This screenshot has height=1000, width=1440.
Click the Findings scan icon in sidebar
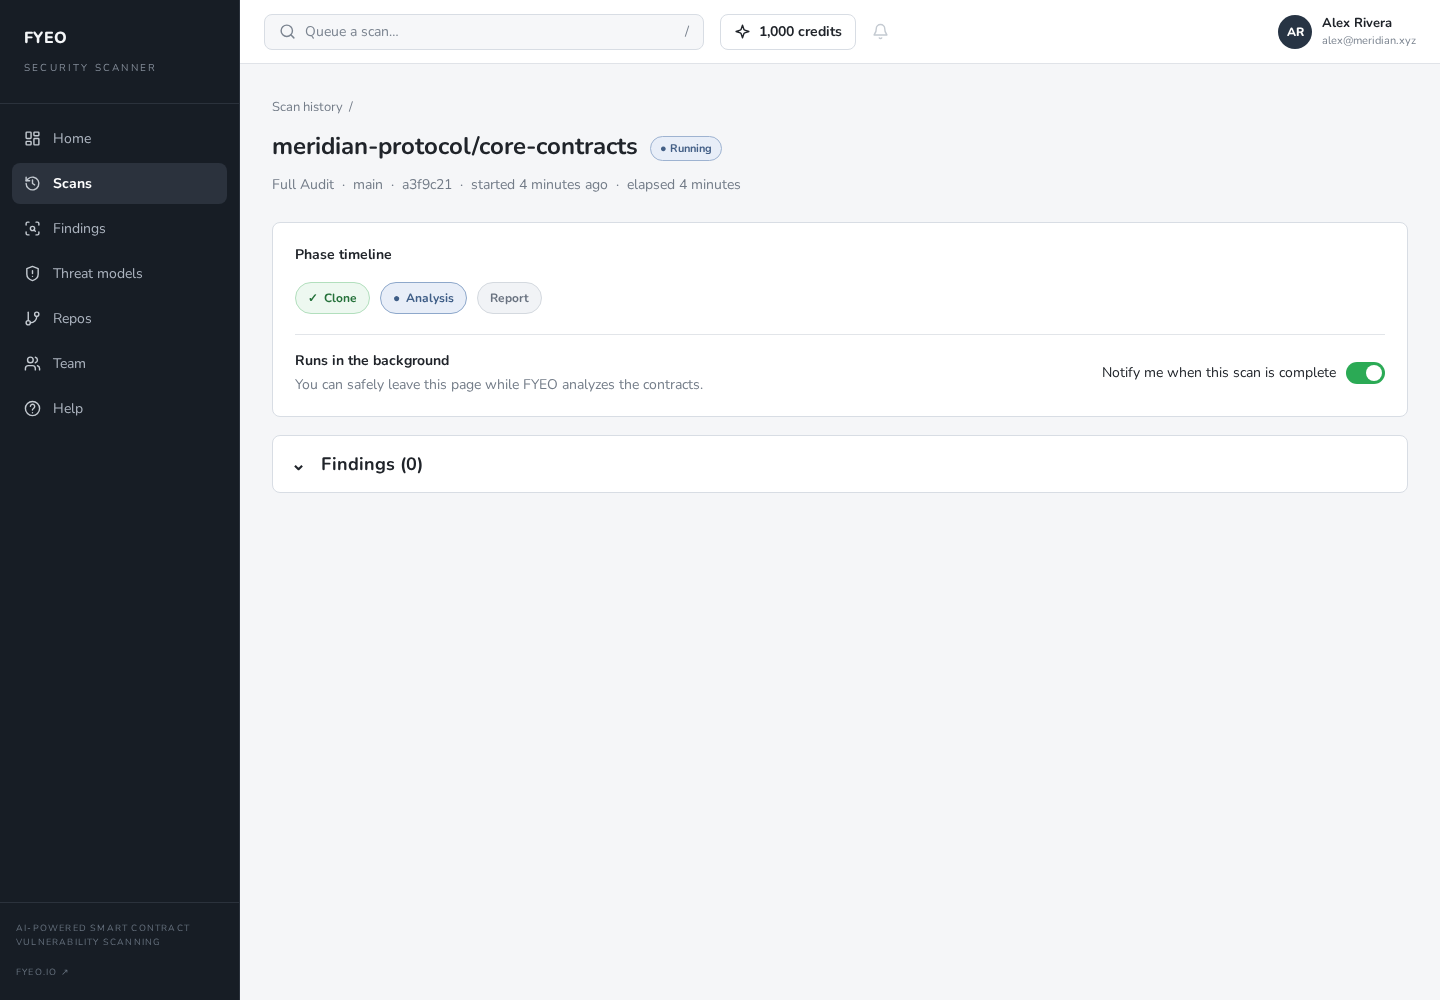pyautogui.click(x=33, y=229)
